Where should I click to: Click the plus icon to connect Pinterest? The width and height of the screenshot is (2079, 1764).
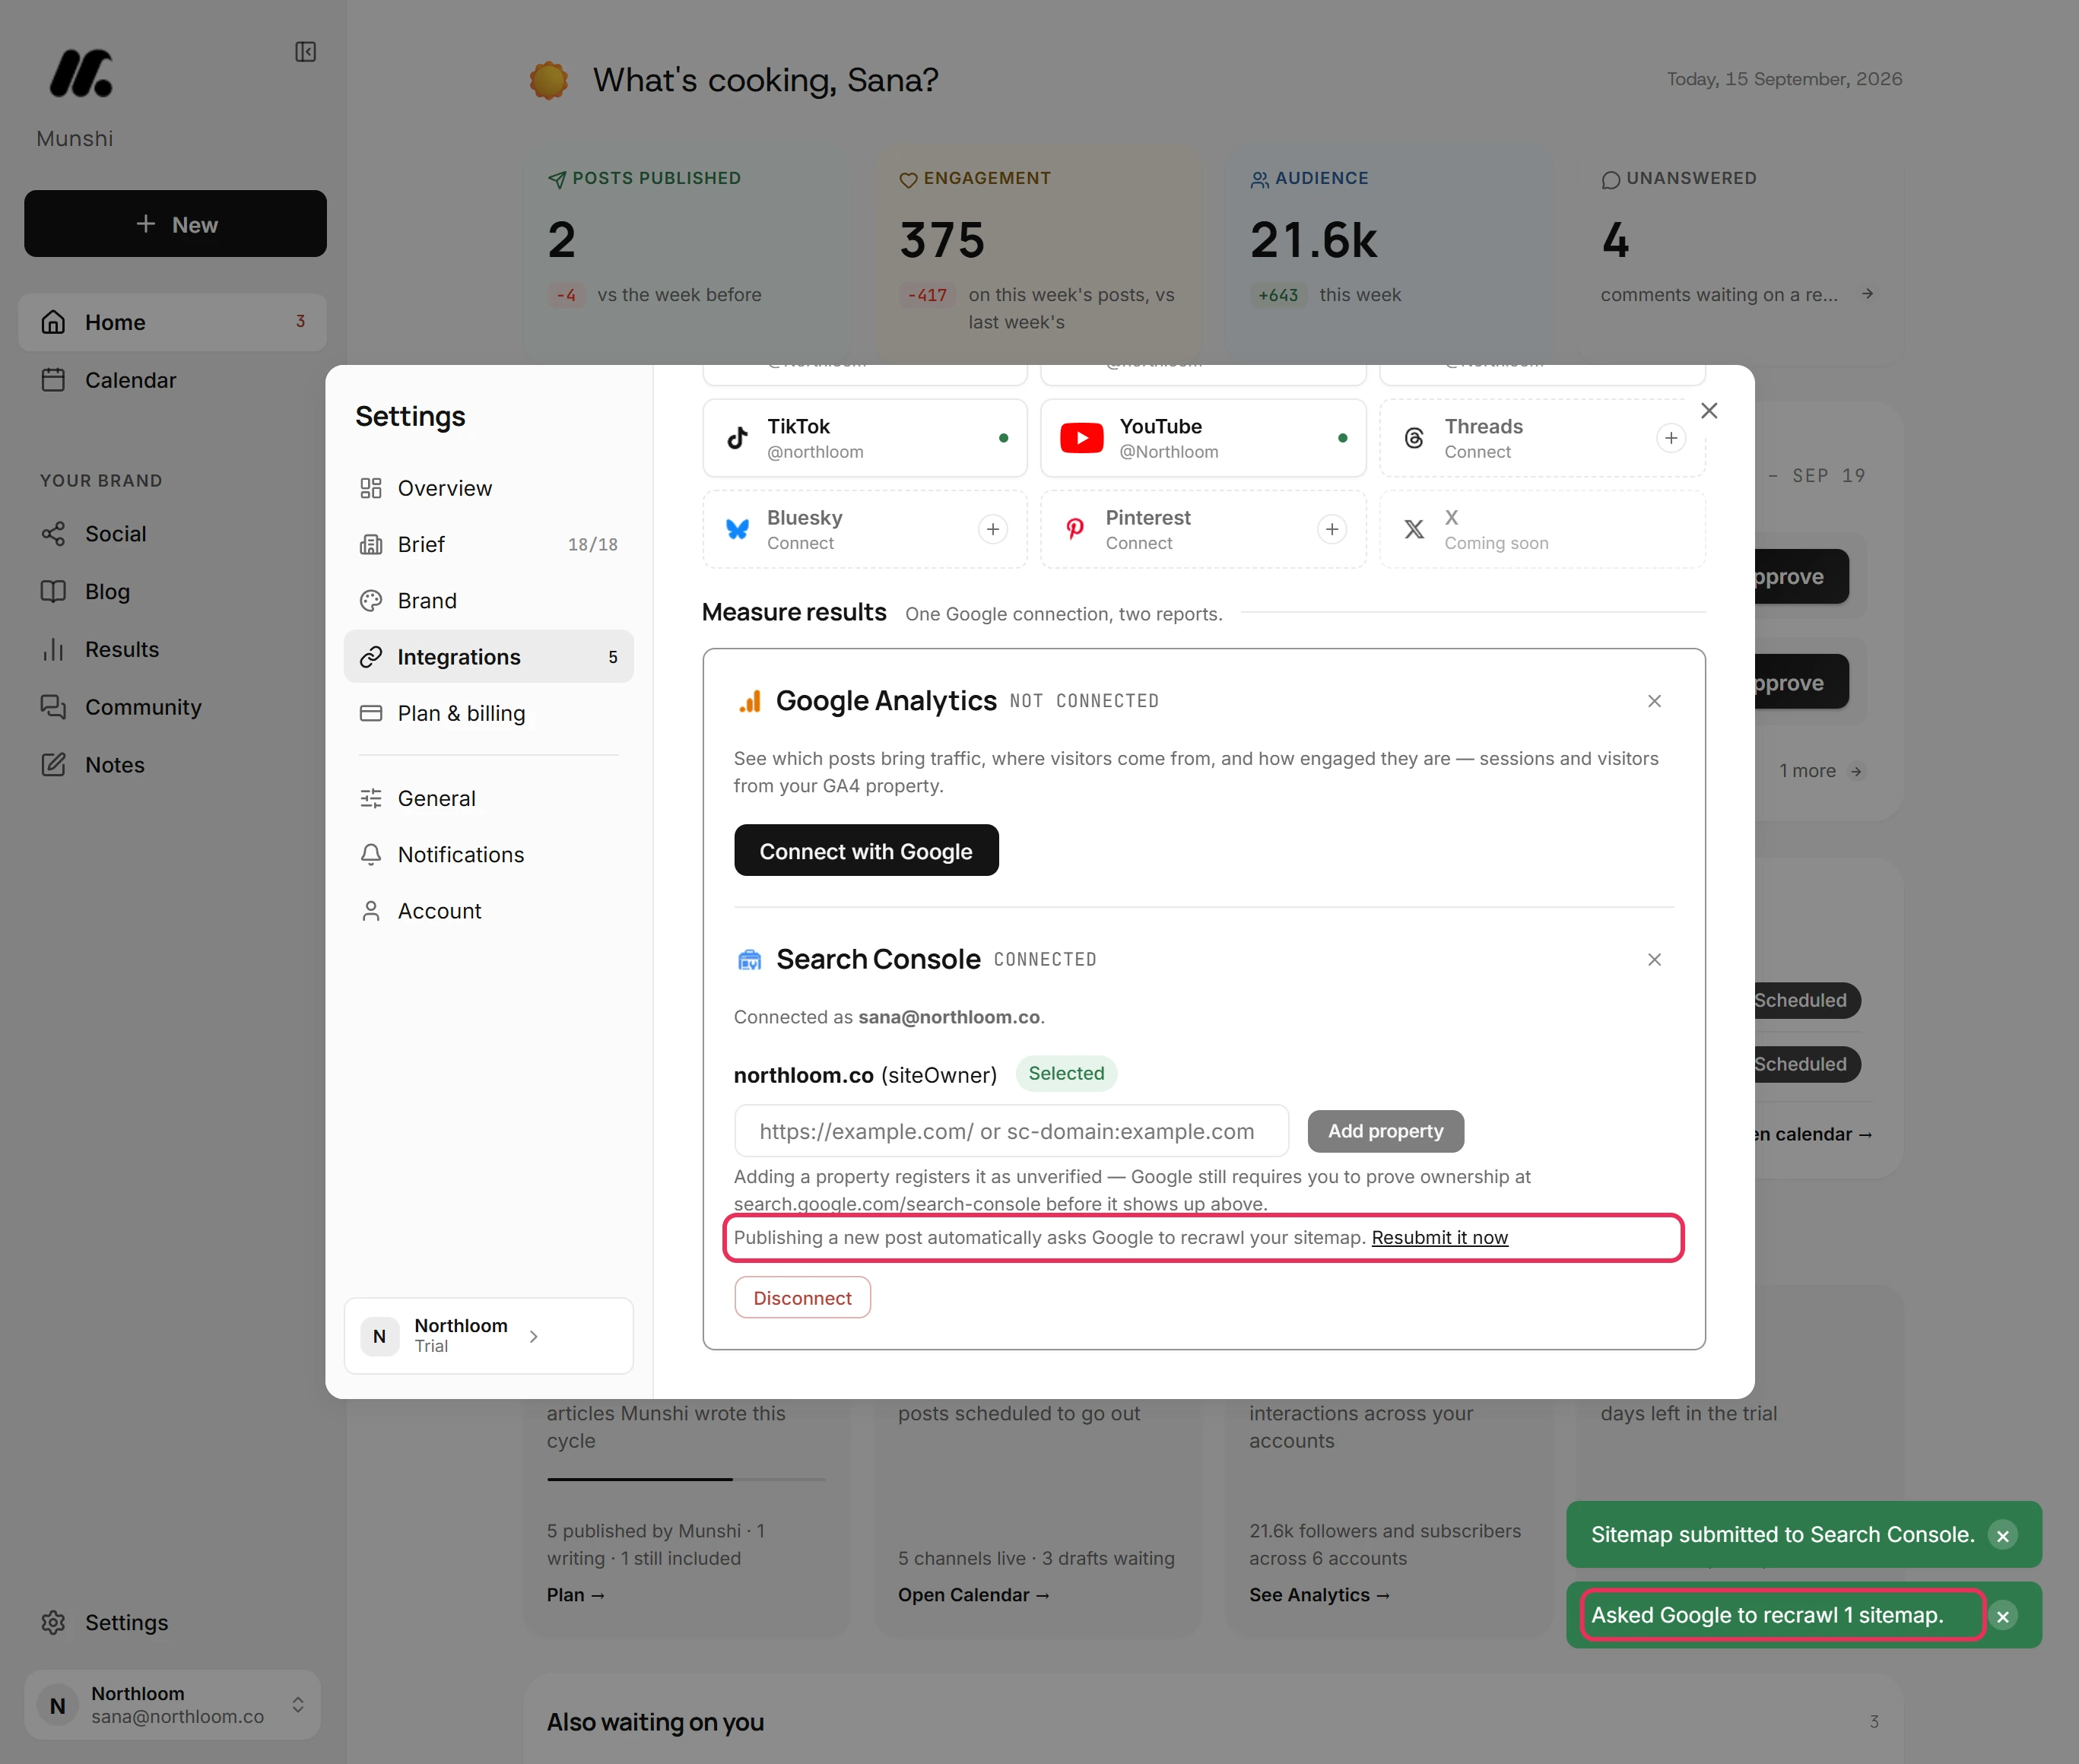coord(1331,529)
